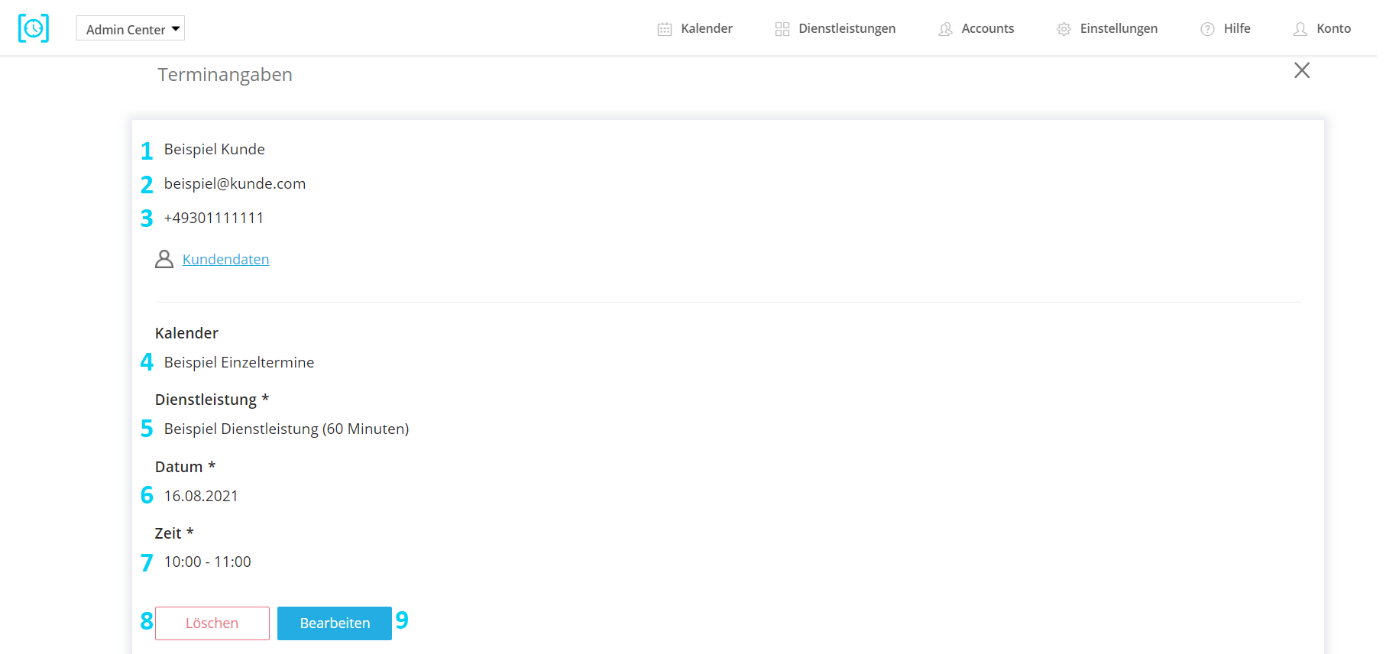Click the gear icon beside Einstellungen
The height and width of the screenshot is (654, 1386).
point(1064,29)
